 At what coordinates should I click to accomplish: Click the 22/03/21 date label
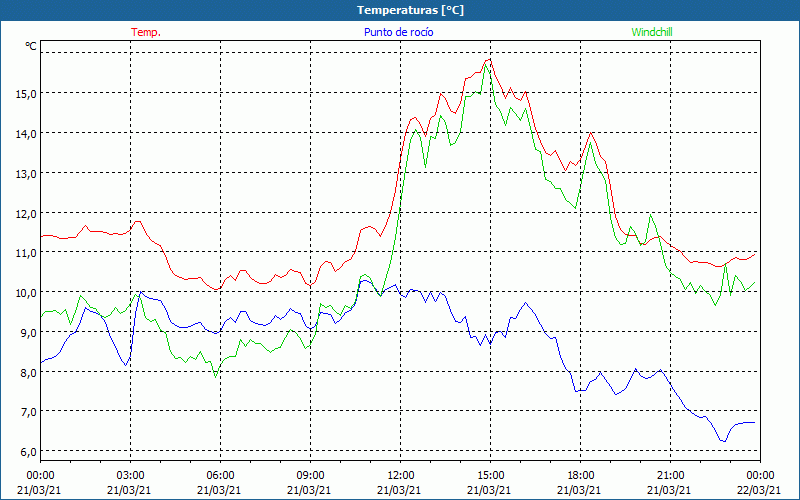coord(759,490)
